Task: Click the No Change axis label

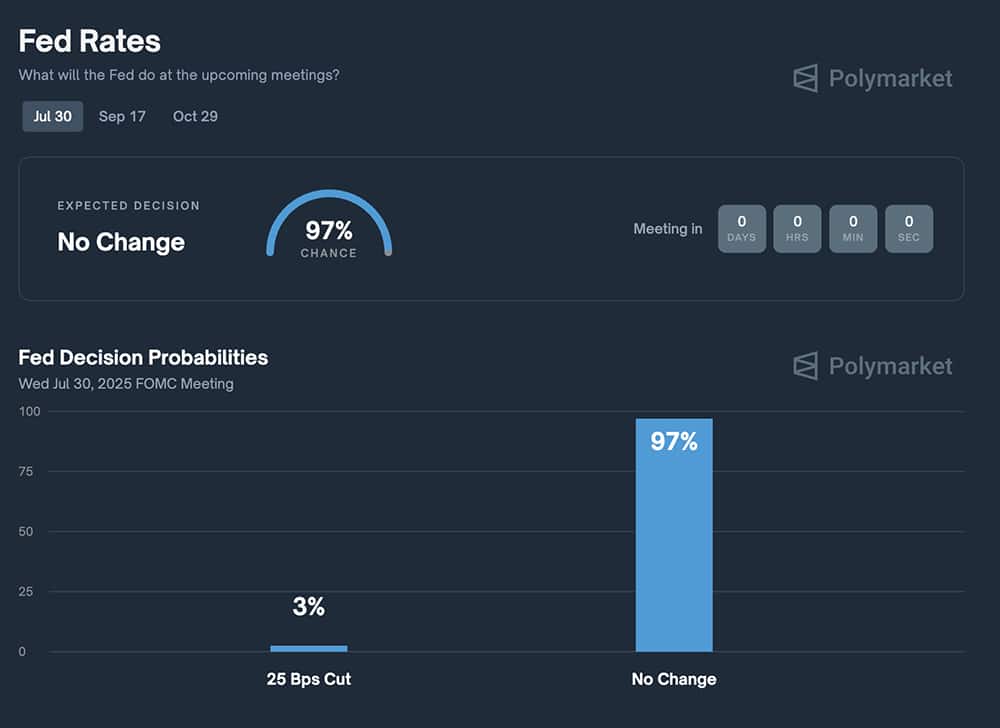Action: point(674,679)
